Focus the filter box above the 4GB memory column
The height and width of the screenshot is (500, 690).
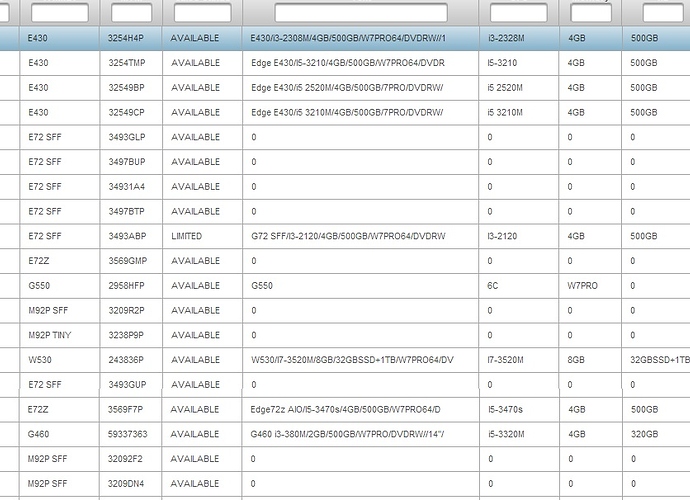591,12
